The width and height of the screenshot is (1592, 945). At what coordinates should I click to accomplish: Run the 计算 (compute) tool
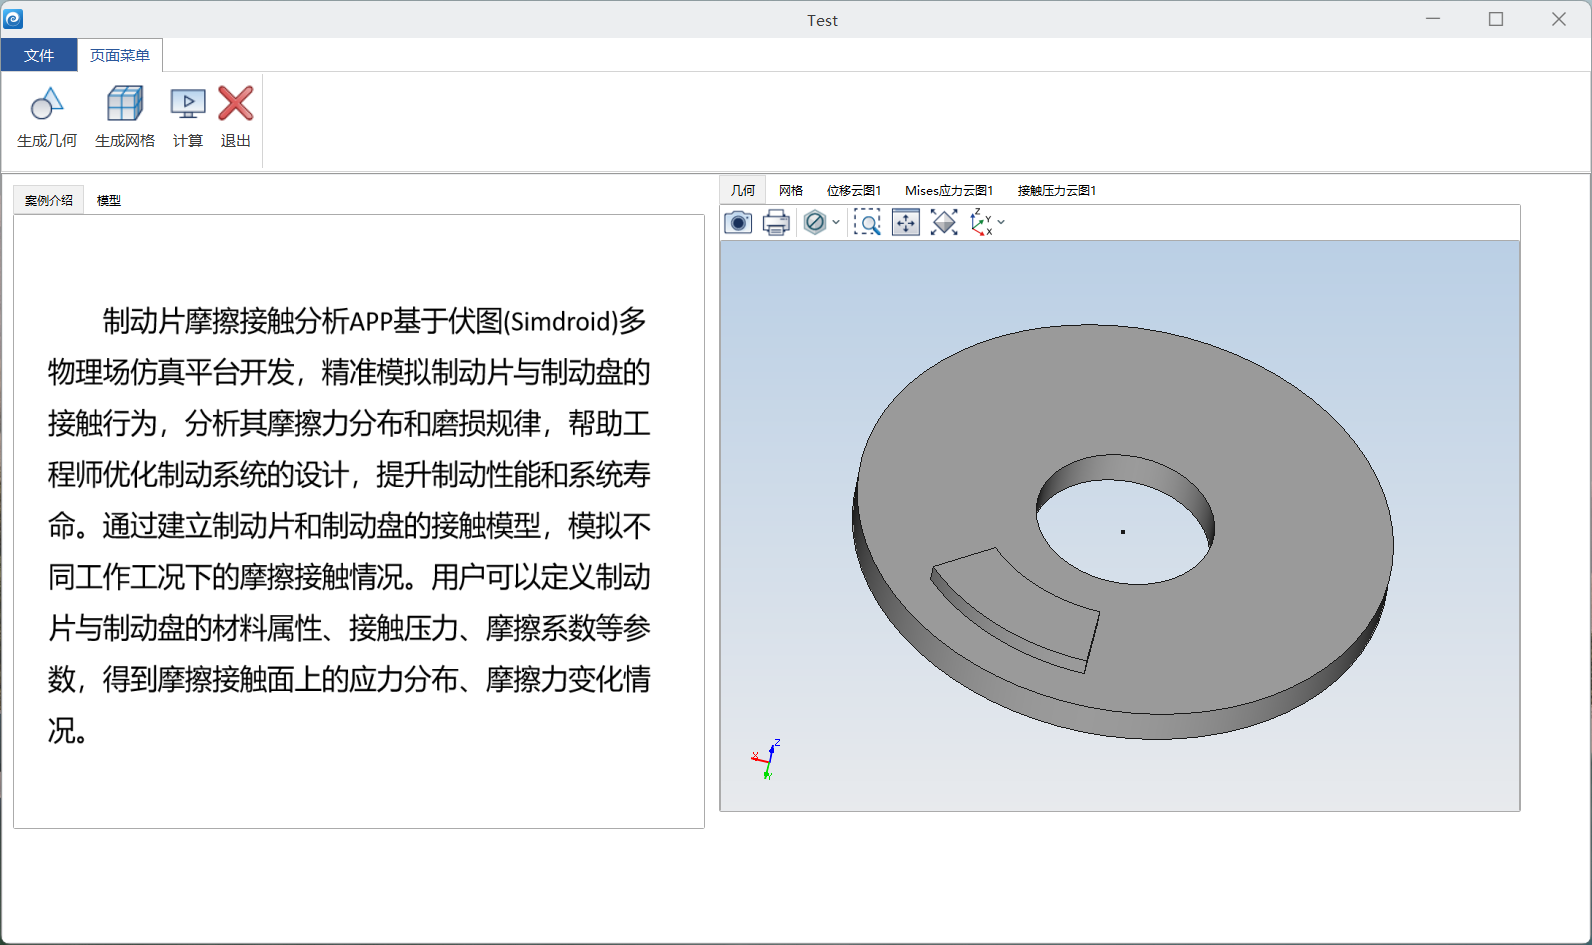188,104
